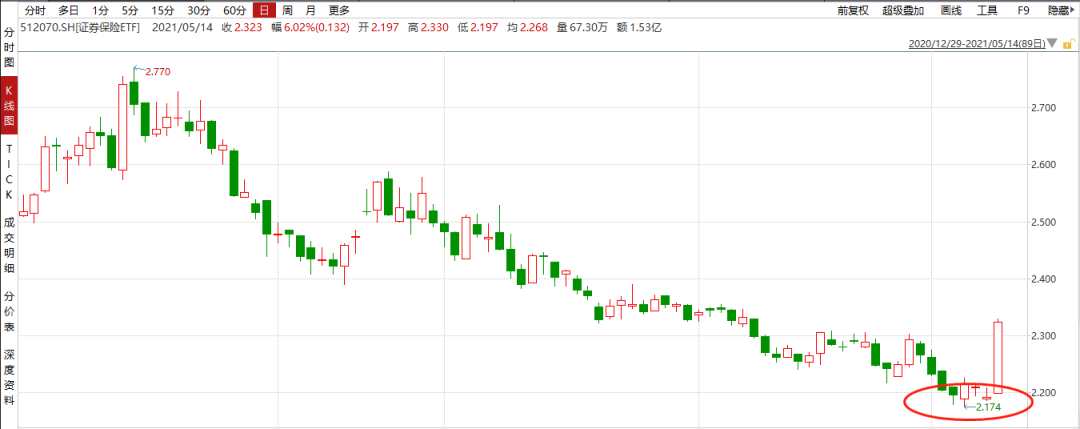Select the 30分 minute period tab
The width and height of the screenshot is (1080, 429).
coord(198,10)
